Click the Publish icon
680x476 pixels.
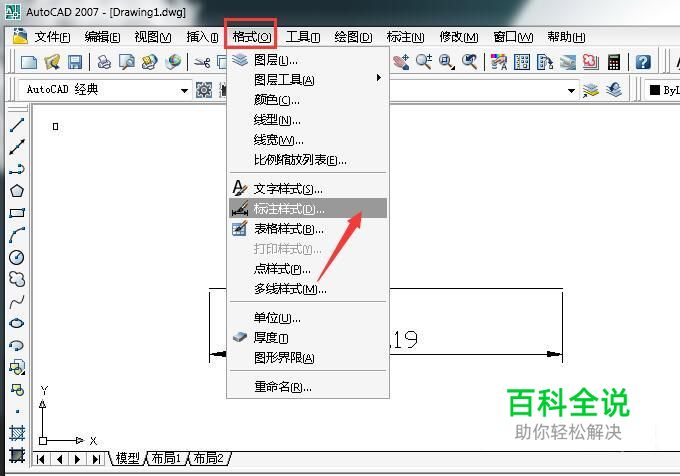150,62
